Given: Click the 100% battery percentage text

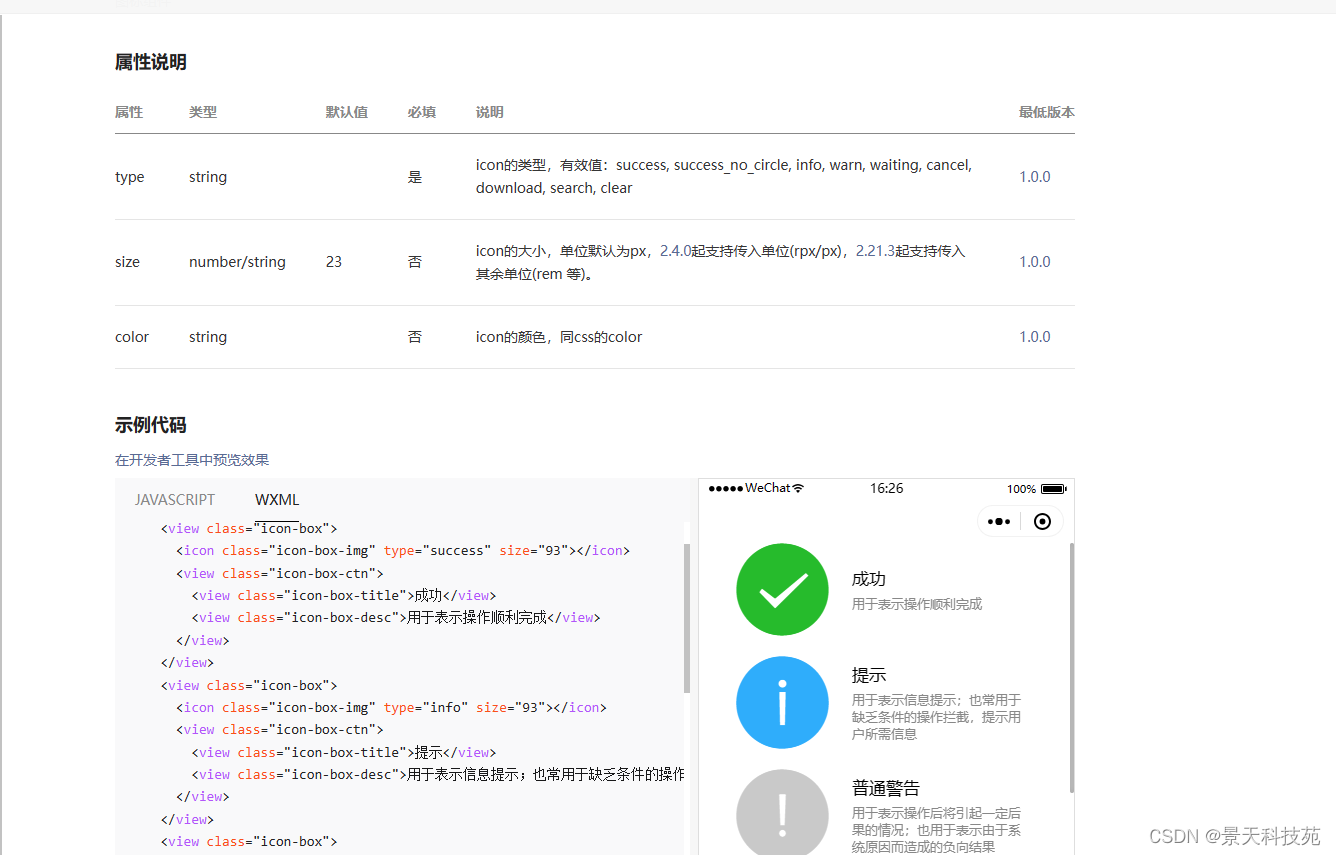Looking at the screenshot, I should [1021, 489].
